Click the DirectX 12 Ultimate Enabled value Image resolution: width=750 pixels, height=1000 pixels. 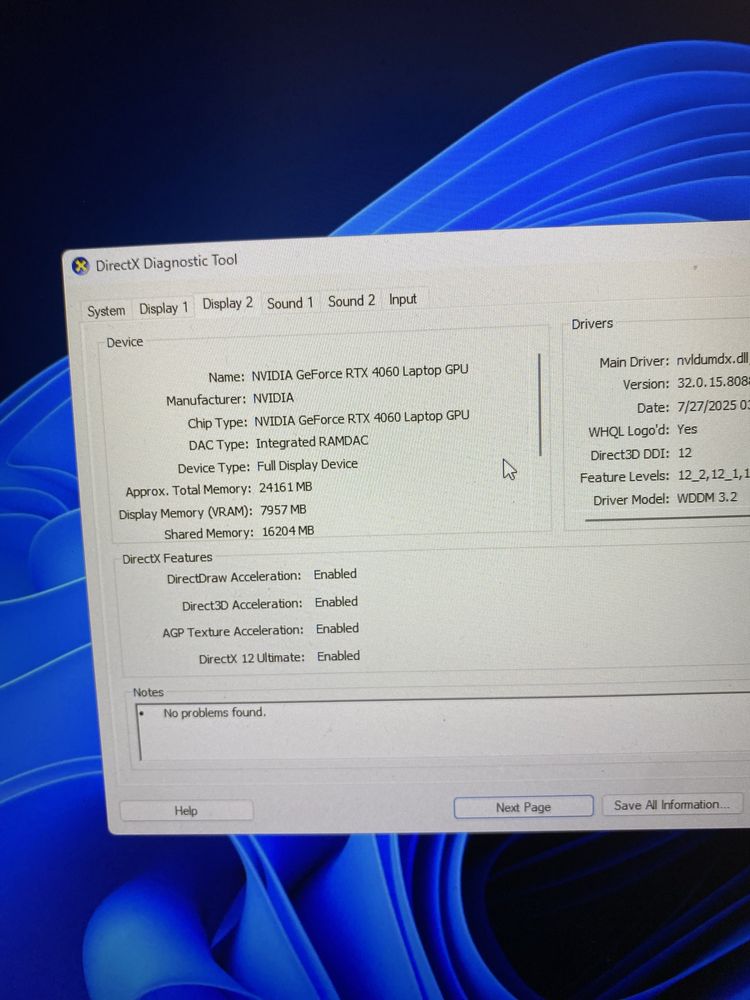pos(339,656)
